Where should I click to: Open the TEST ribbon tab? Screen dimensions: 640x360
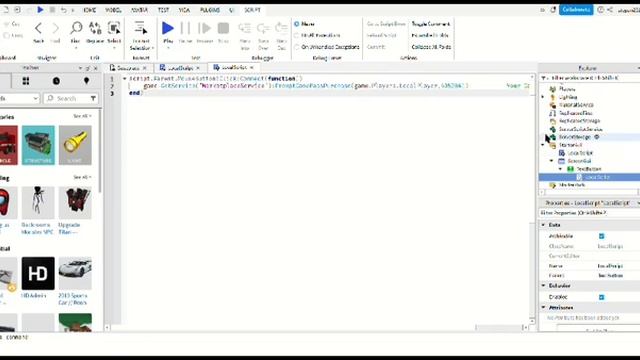[x=163, y=10]
